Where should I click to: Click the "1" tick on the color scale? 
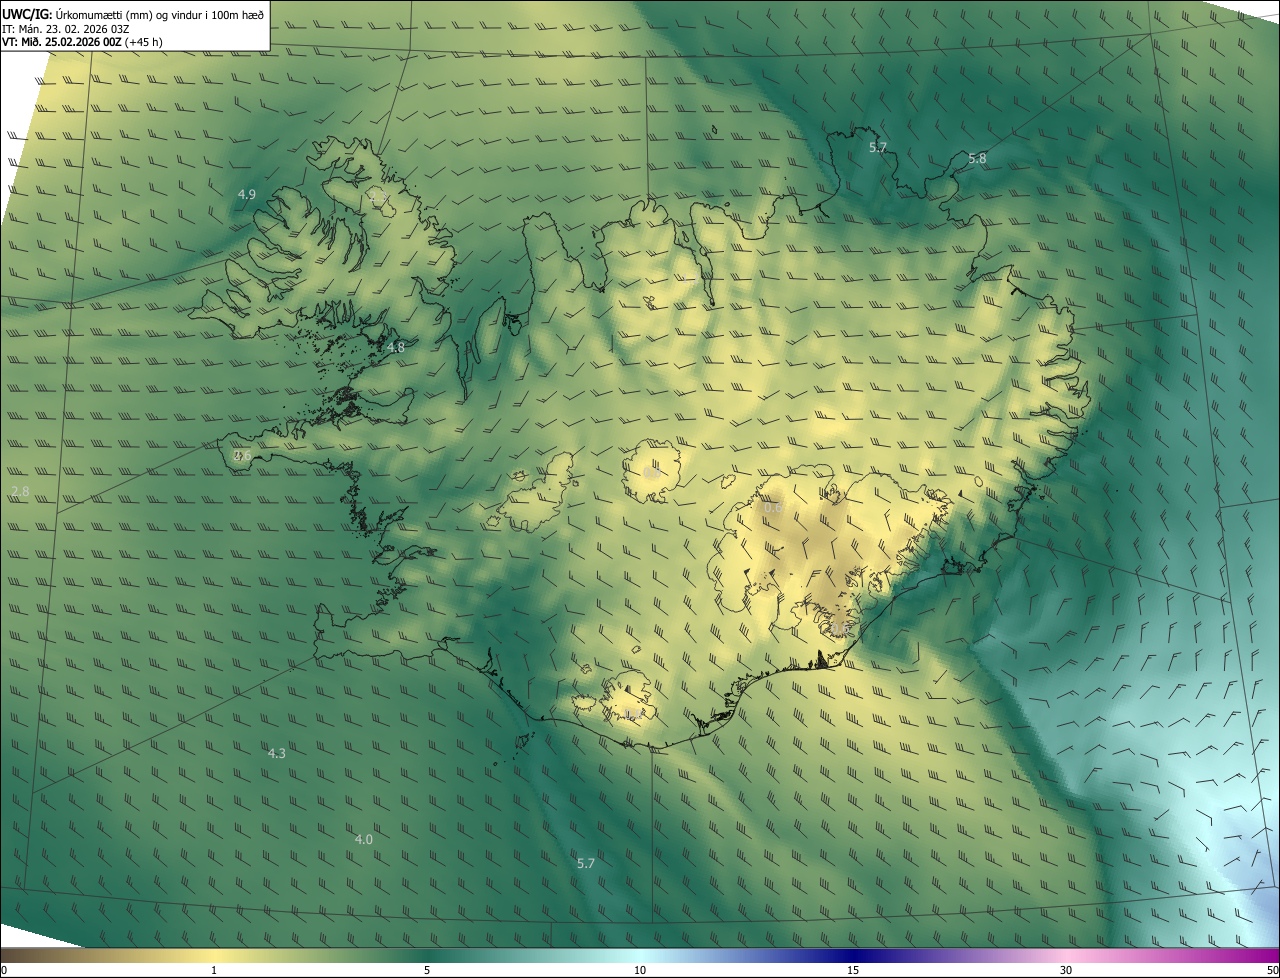tap(214, 971)
